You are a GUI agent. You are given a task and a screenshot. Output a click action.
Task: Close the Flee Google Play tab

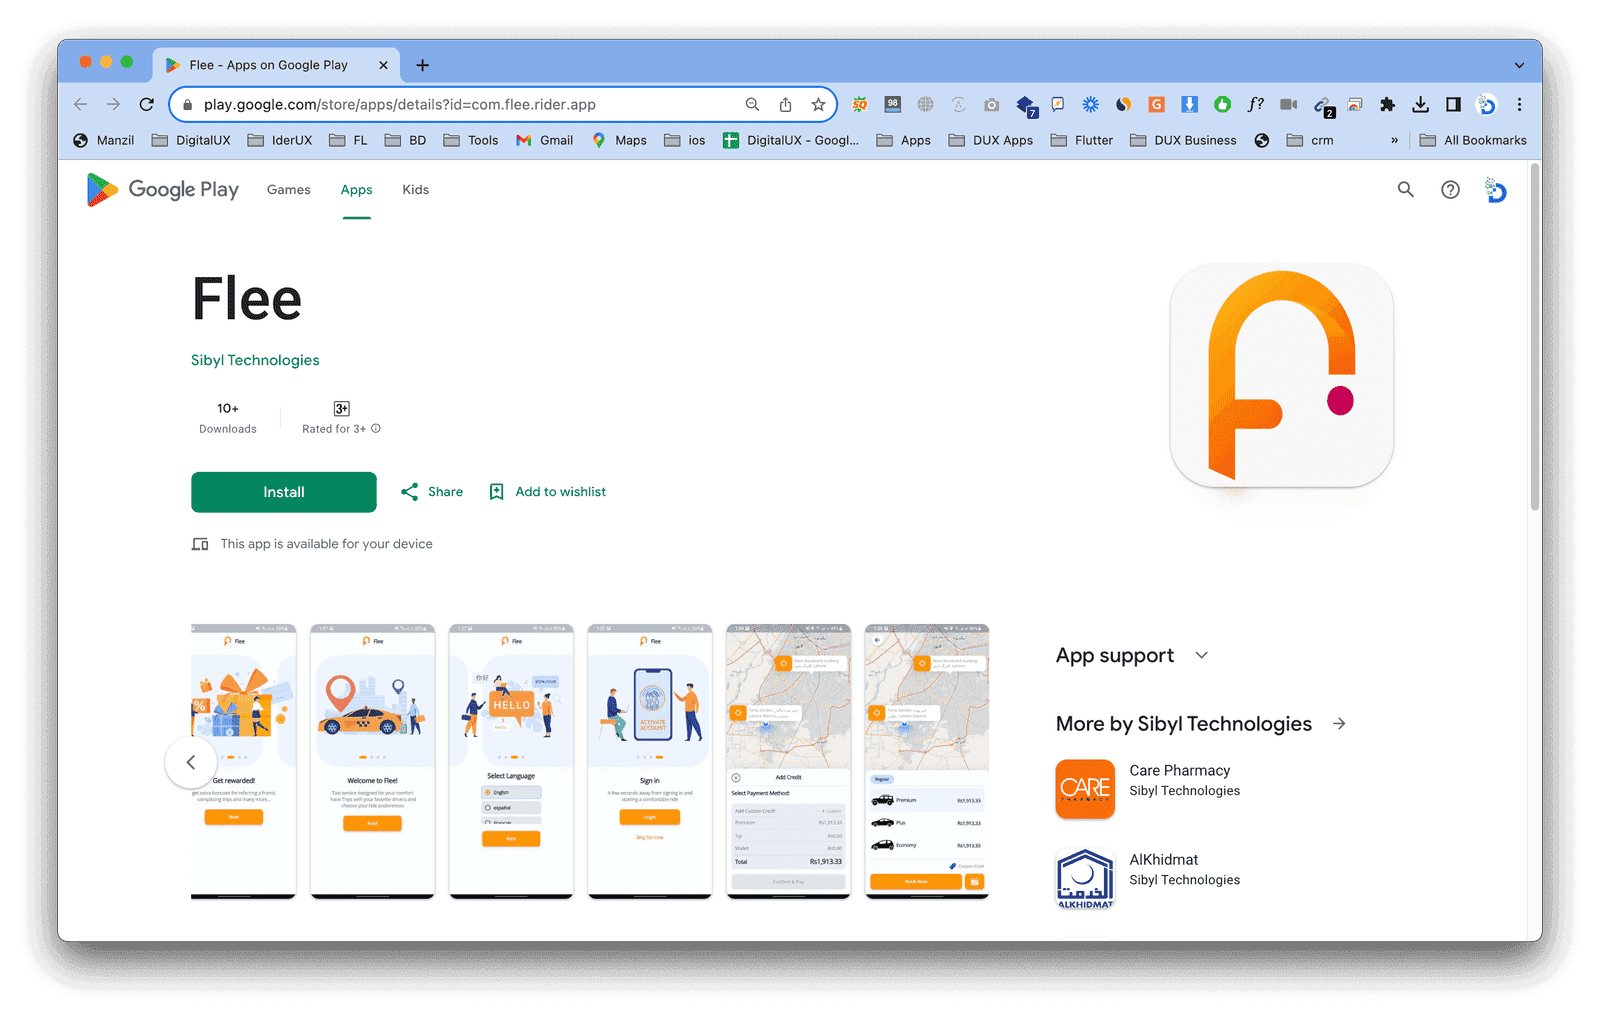pyautogui.click(x=383, y=65)
